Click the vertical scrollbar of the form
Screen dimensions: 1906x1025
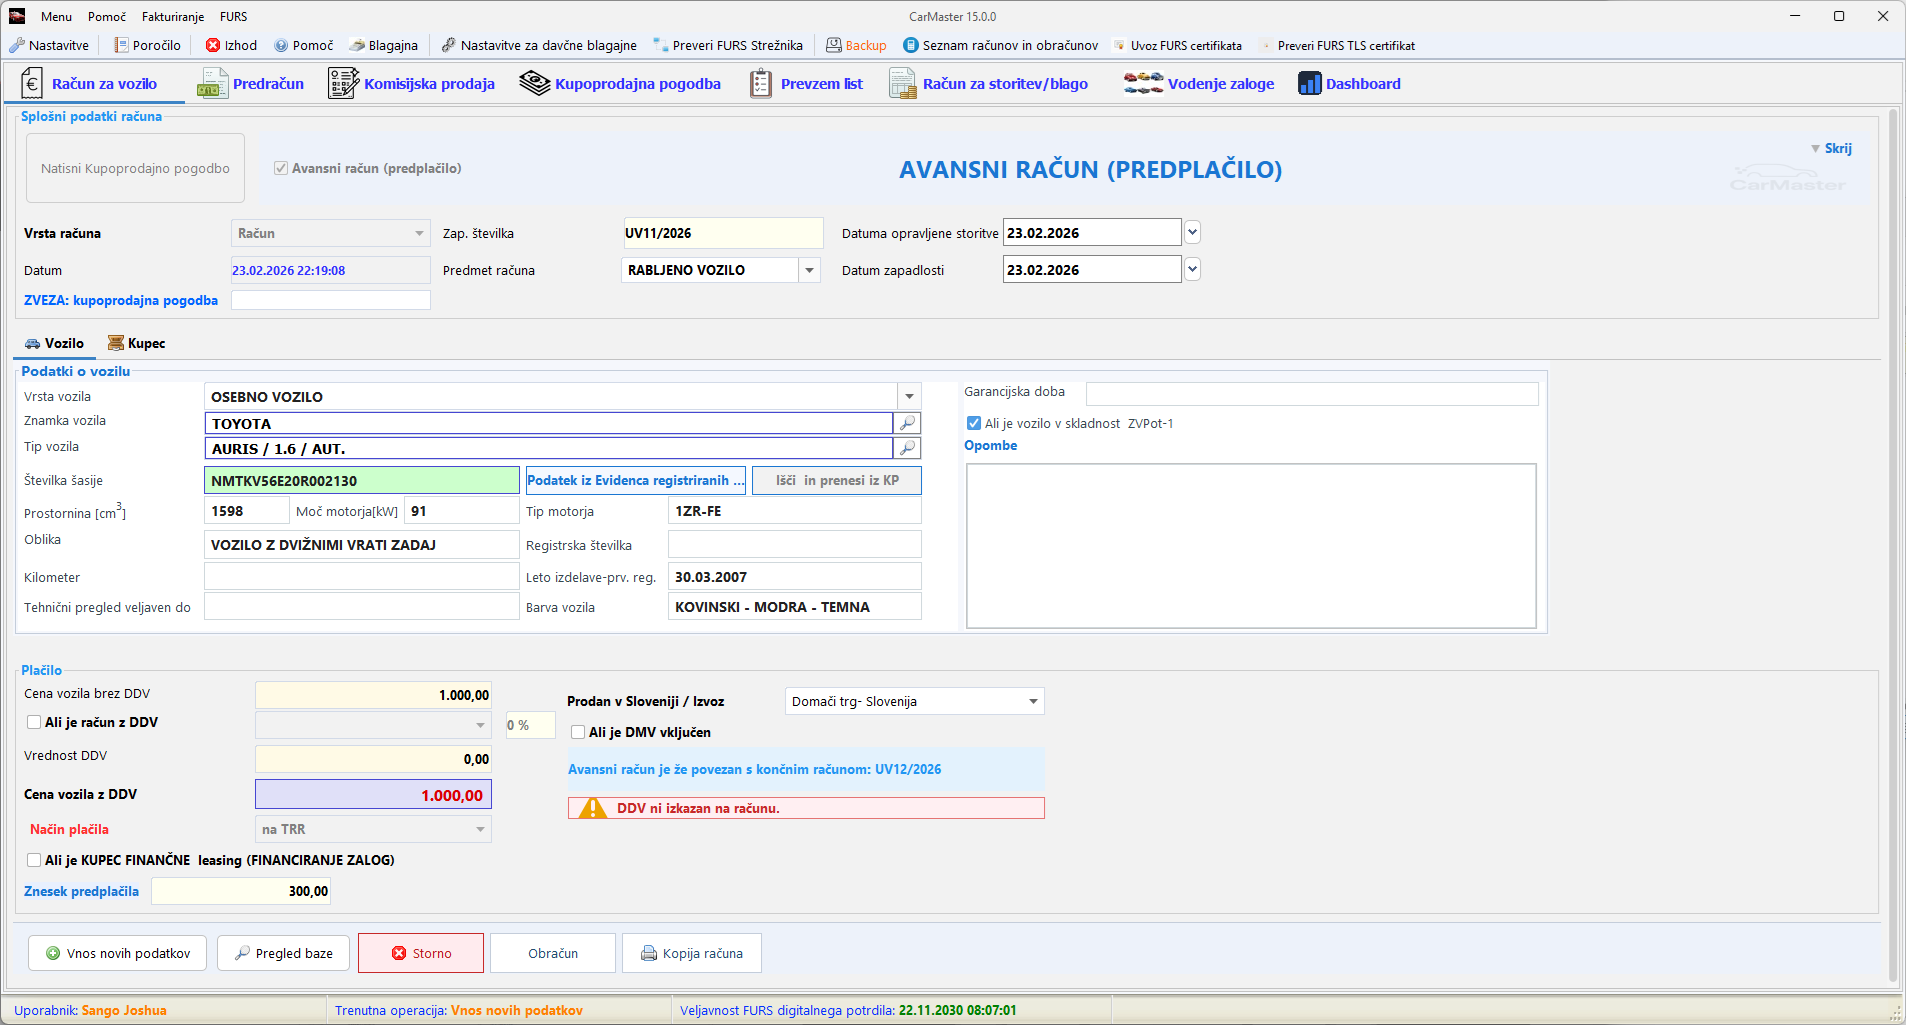(x=1892, y=545)
